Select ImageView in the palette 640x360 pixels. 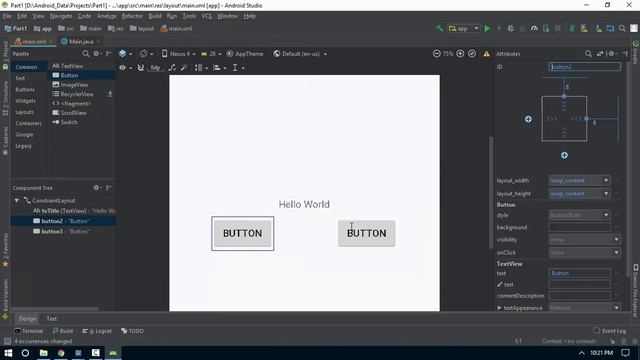[70, 85]
